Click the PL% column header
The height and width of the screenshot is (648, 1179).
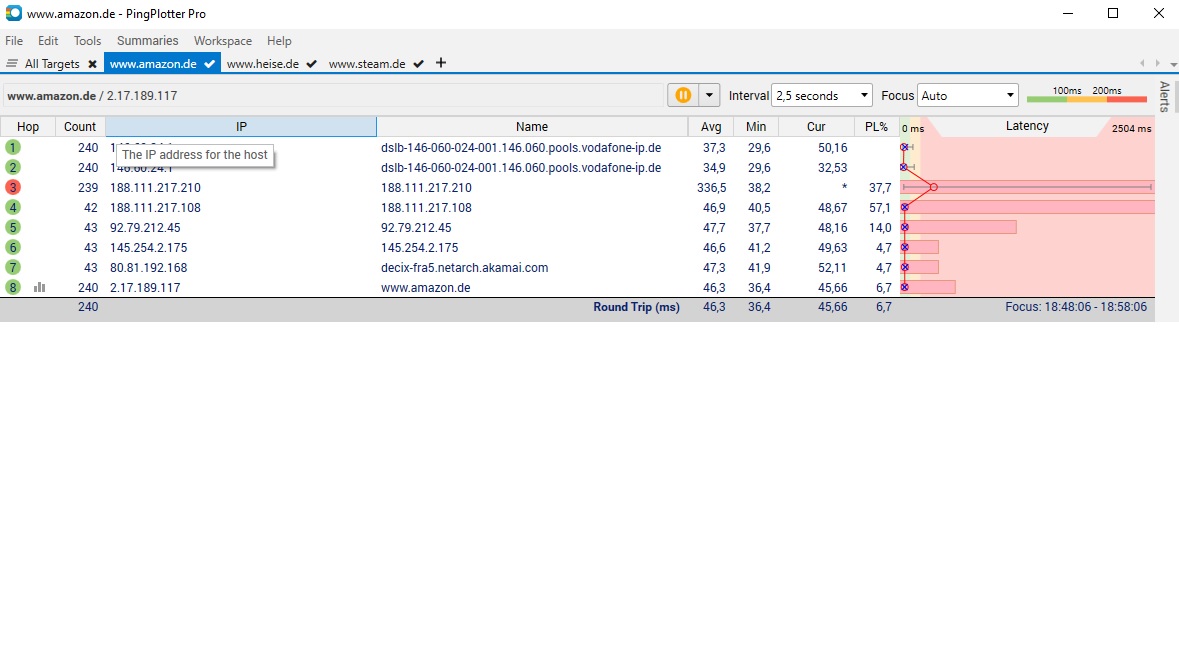point(876,126)
